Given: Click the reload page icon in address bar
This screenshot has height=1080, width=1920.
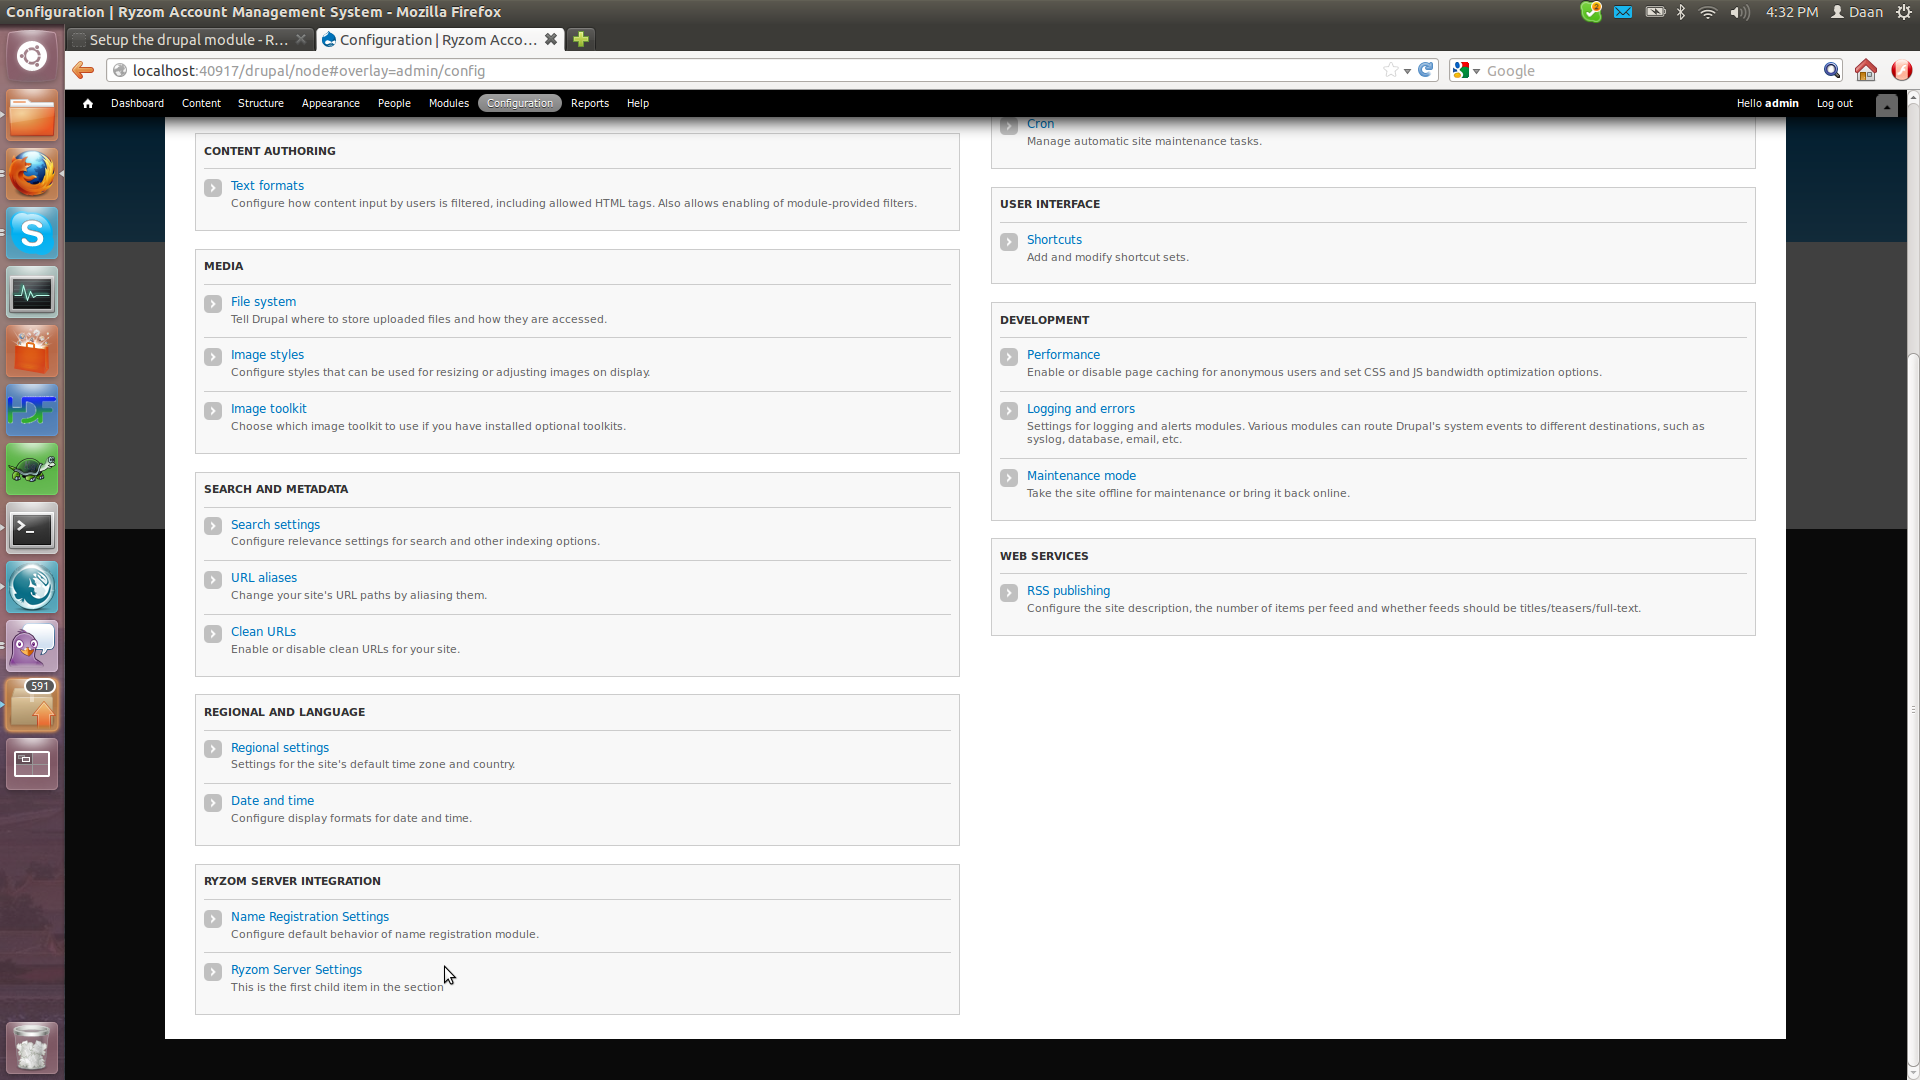Looking at the screenshot, I should [x=1426, y=70].
